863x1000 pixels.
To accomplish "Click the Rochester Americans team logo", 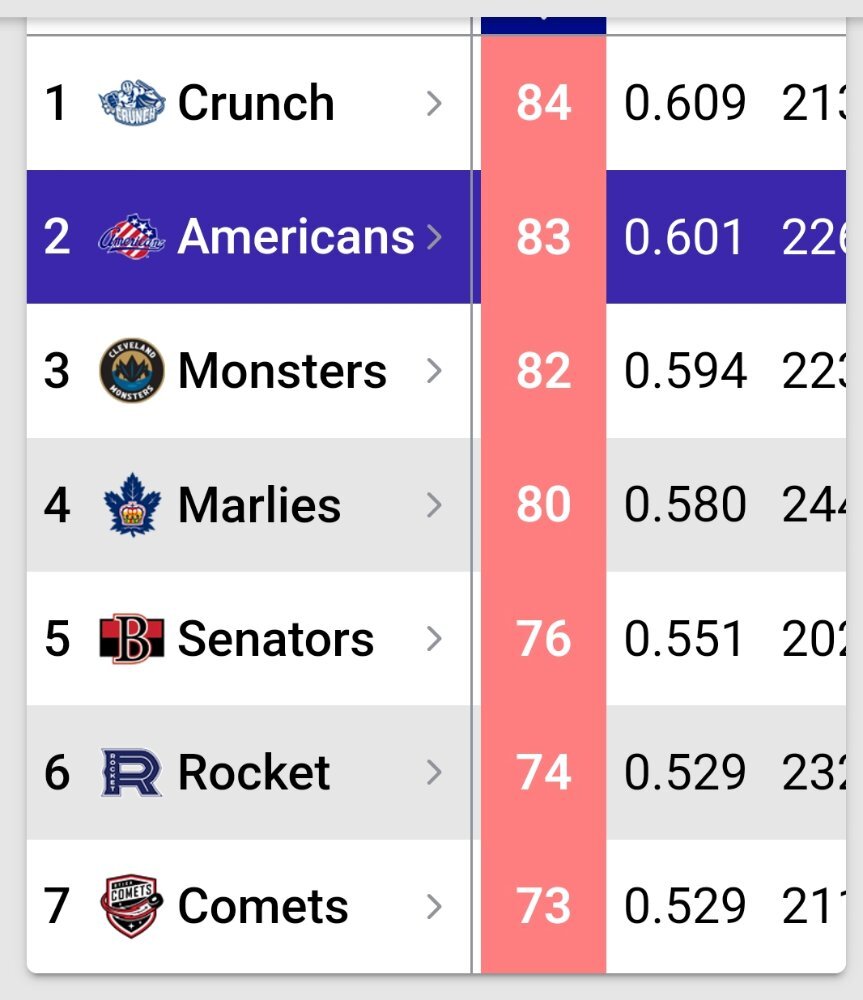I will 132,237.
